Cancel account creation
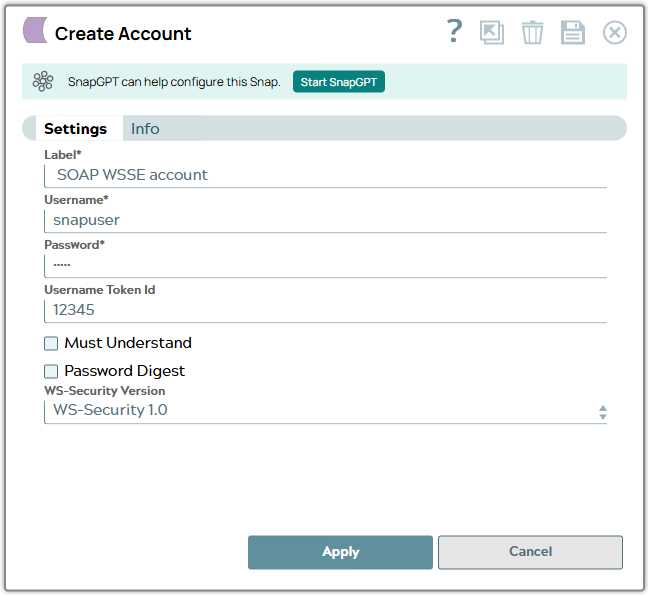 [x=530, y=552]
